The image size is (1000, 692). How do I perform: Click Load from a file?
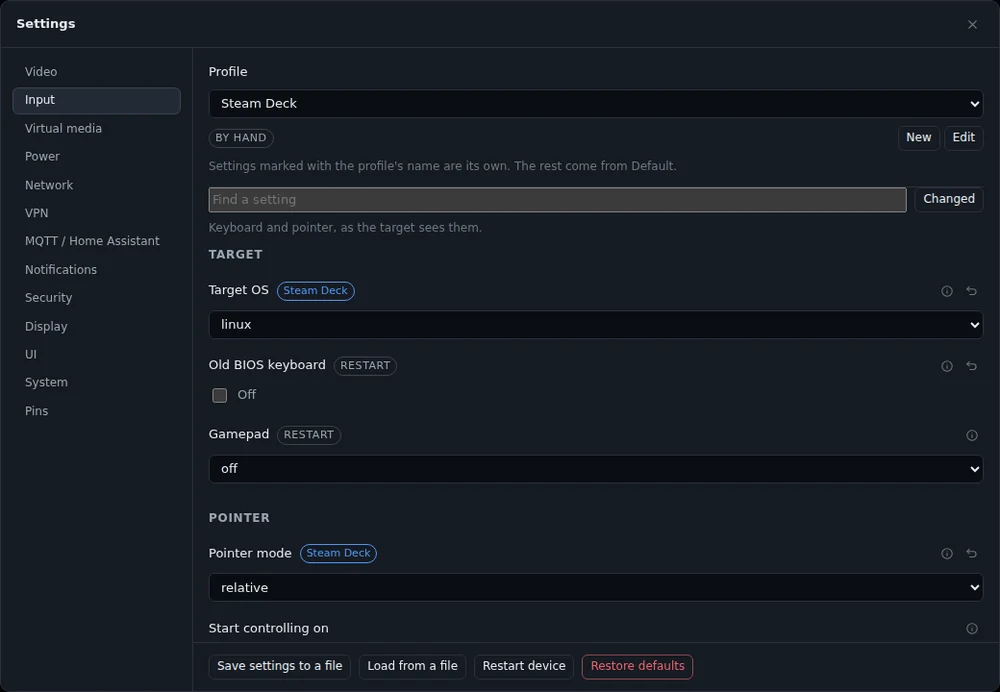(x=412, y=666)
